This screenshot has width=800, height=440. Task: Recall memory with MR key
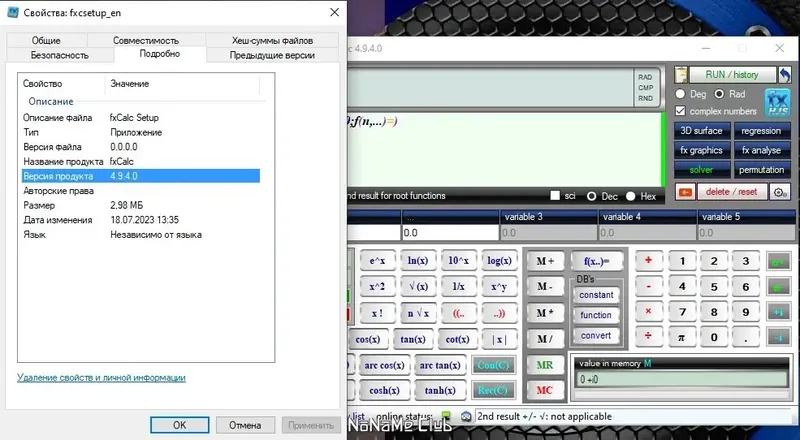pyautogui.click(x=544, y=365)
